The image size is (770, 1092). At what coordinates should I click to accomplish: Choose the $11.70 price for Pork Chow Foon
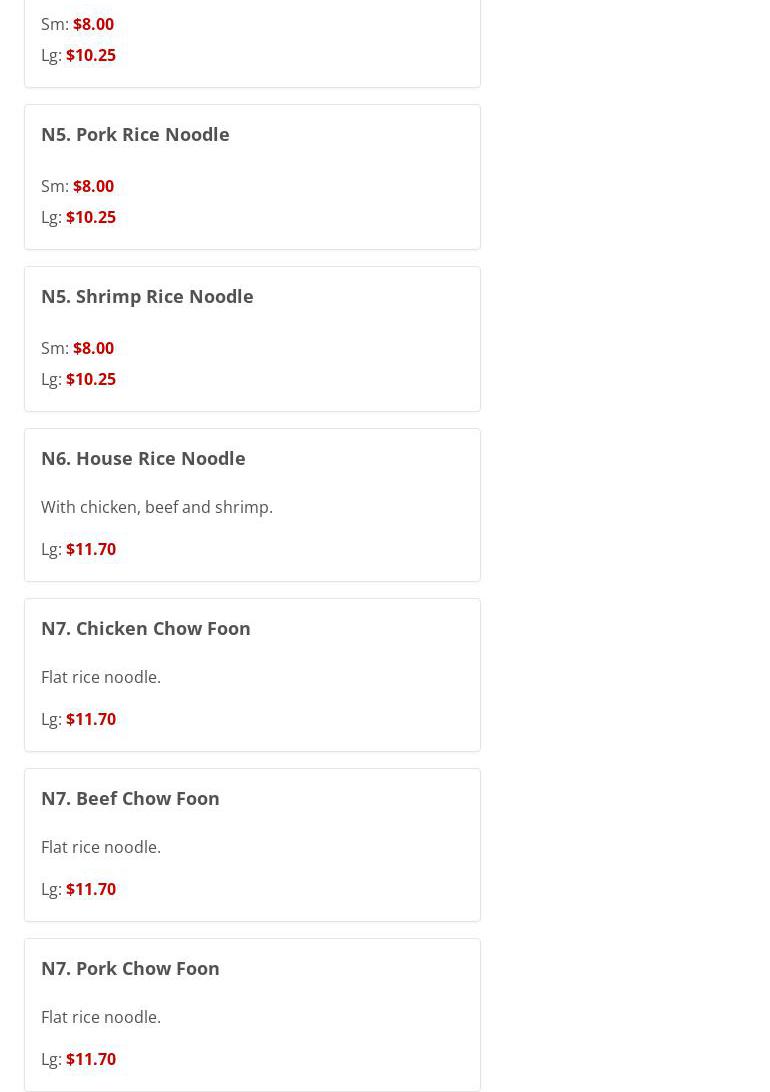click(90, 1059)
